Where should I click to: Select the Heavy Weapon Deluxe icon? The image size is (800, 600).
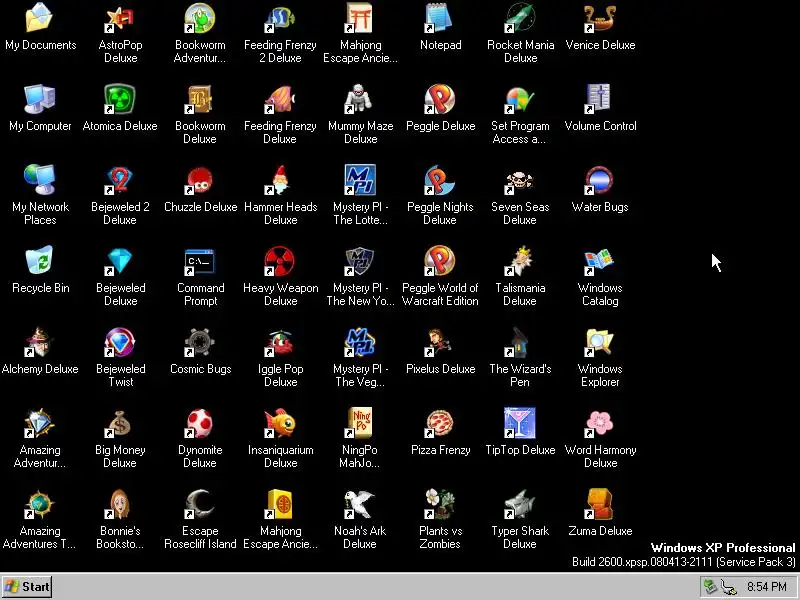point(280,260)
